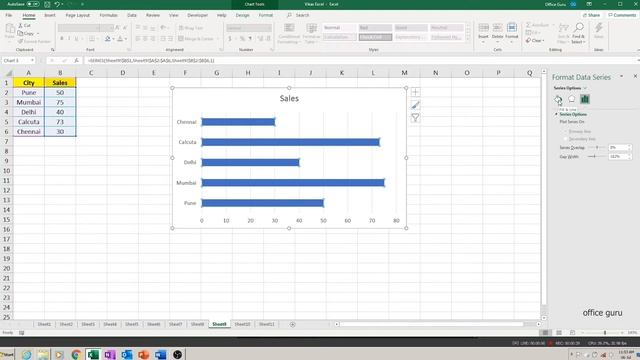Screen dimensions: 640x360
Task: Click the Save icon in quick access toolbar
Action: click(47, 4)
